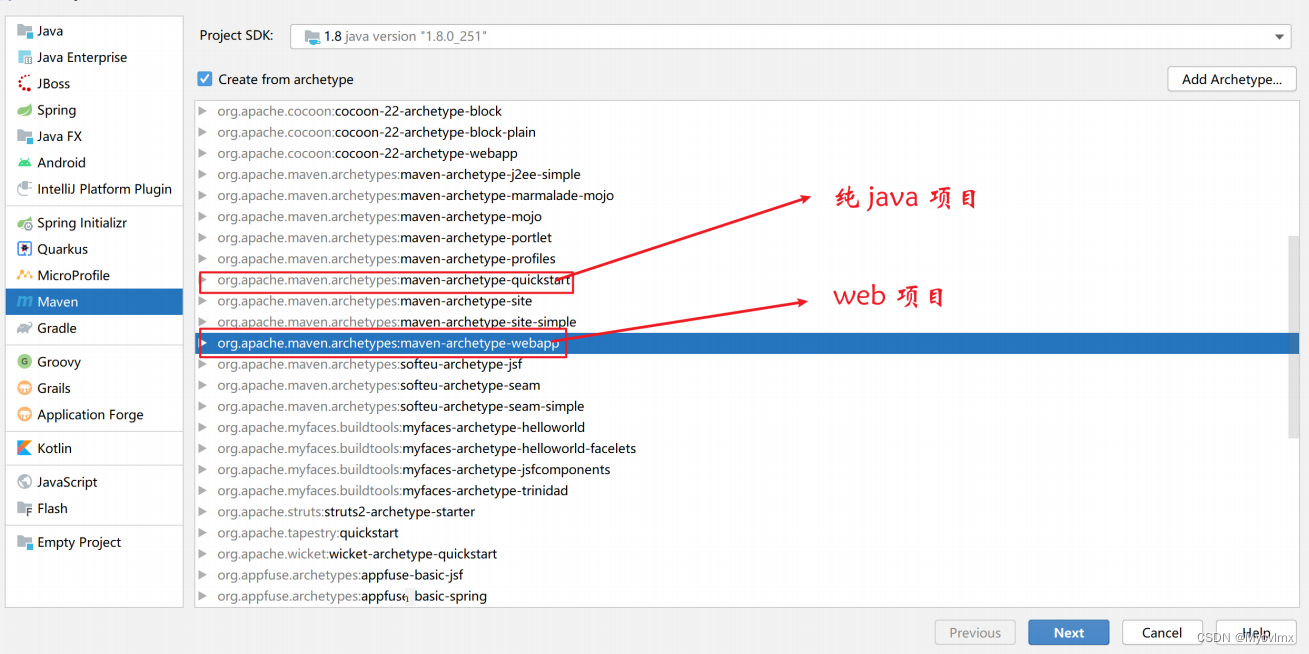Click the Quarkus icon
The image size is (1309, 654).
coord(25,249)
